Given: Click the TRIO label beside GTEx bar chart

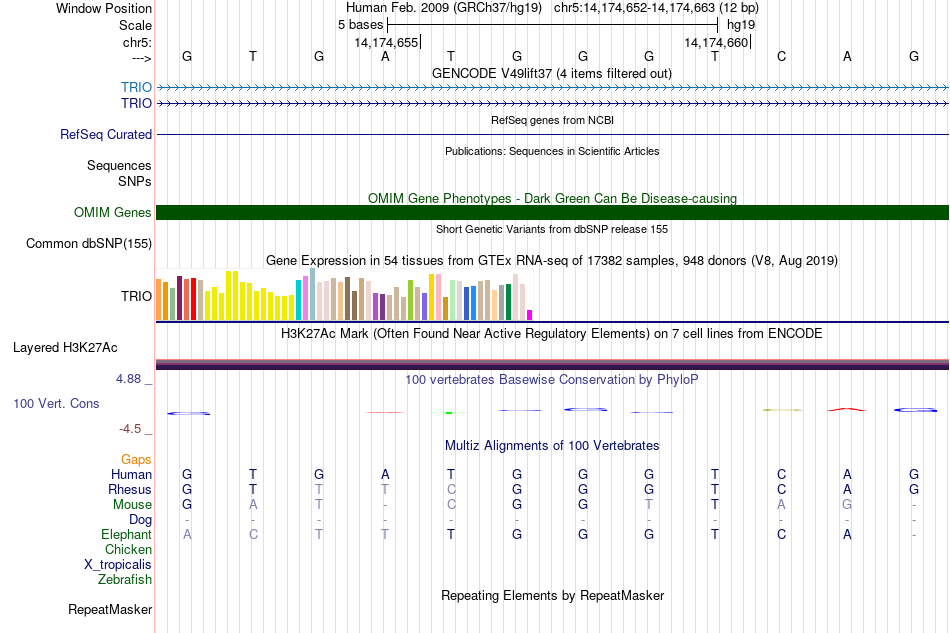Looking at the screenshot, I should [136, 296].
